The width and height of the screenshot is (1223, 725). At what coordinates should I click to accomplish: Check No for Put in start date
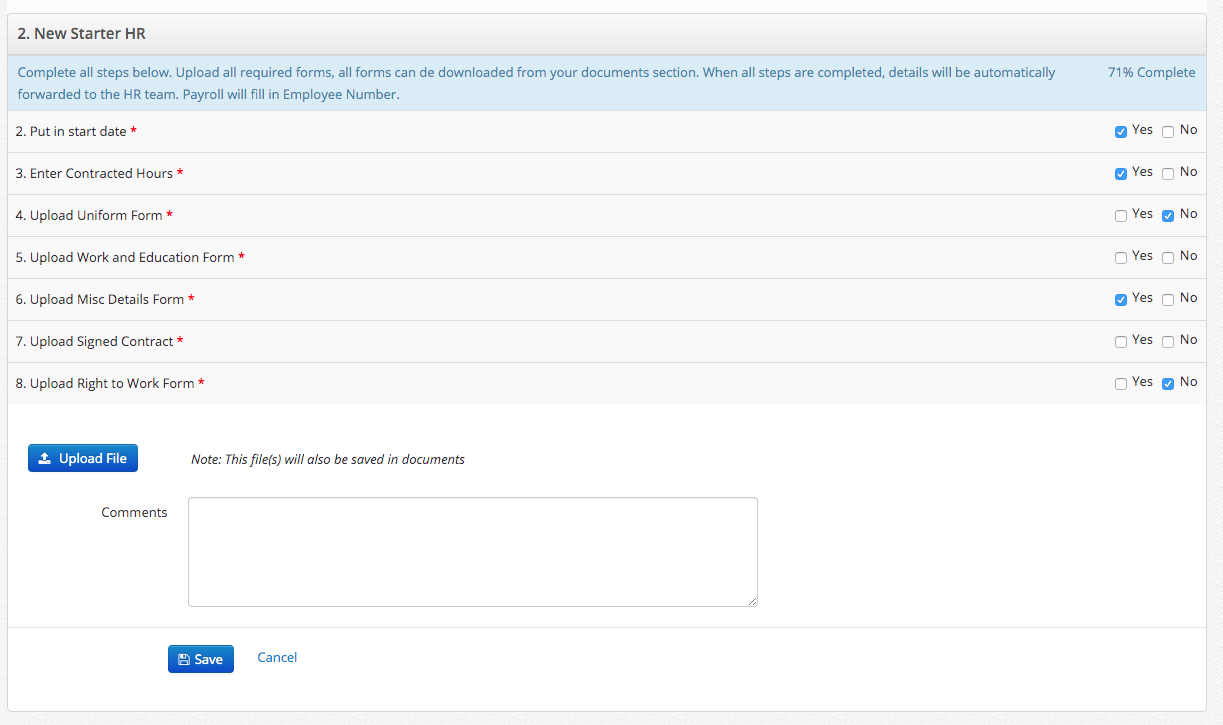click(x=1168, y=132)
